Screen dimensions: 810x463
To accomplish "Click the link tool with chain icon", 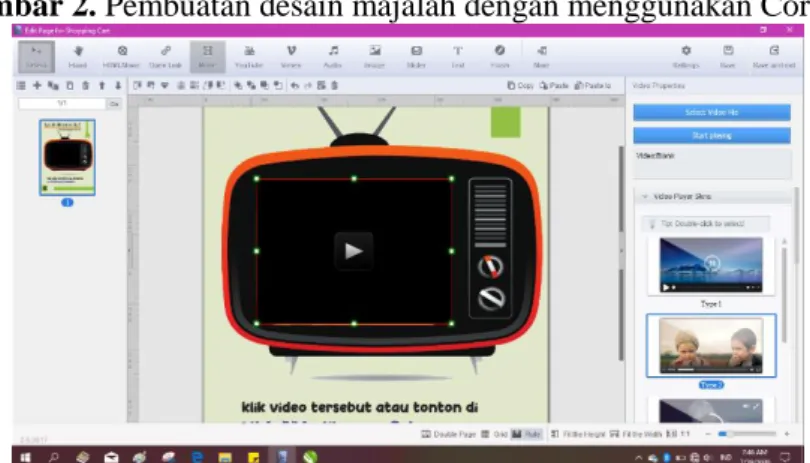I will 165,57.
